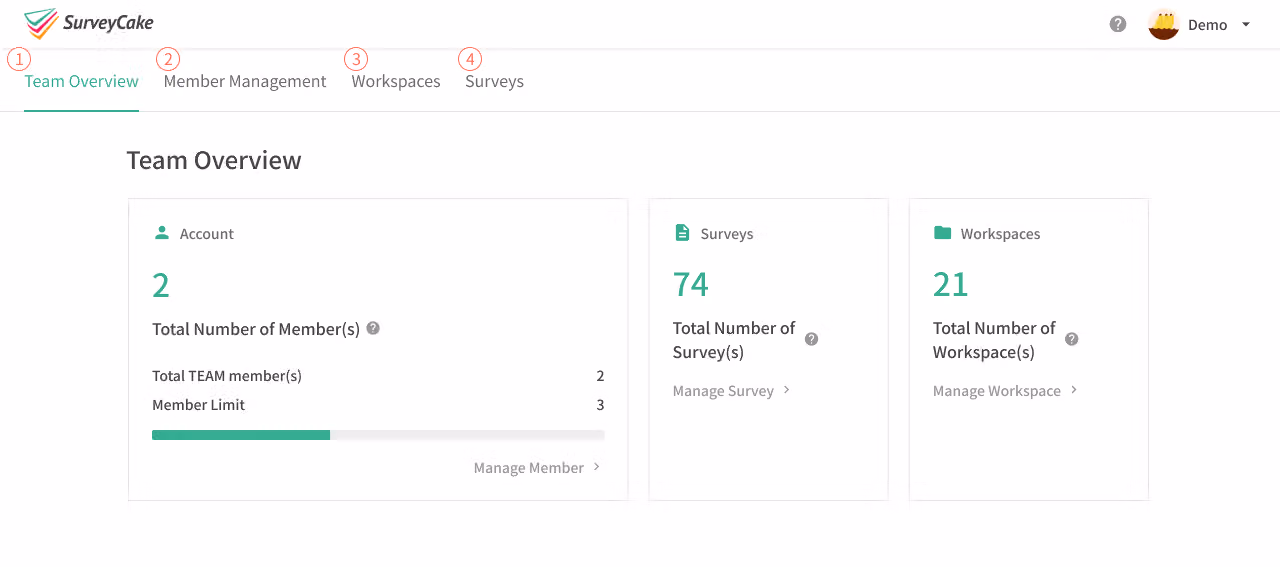The height and width of the screenshot is (567, 1280).
Task: Show help for Total Number of Survey(s)
Action: pyautogui.click(x=811, y=339)
